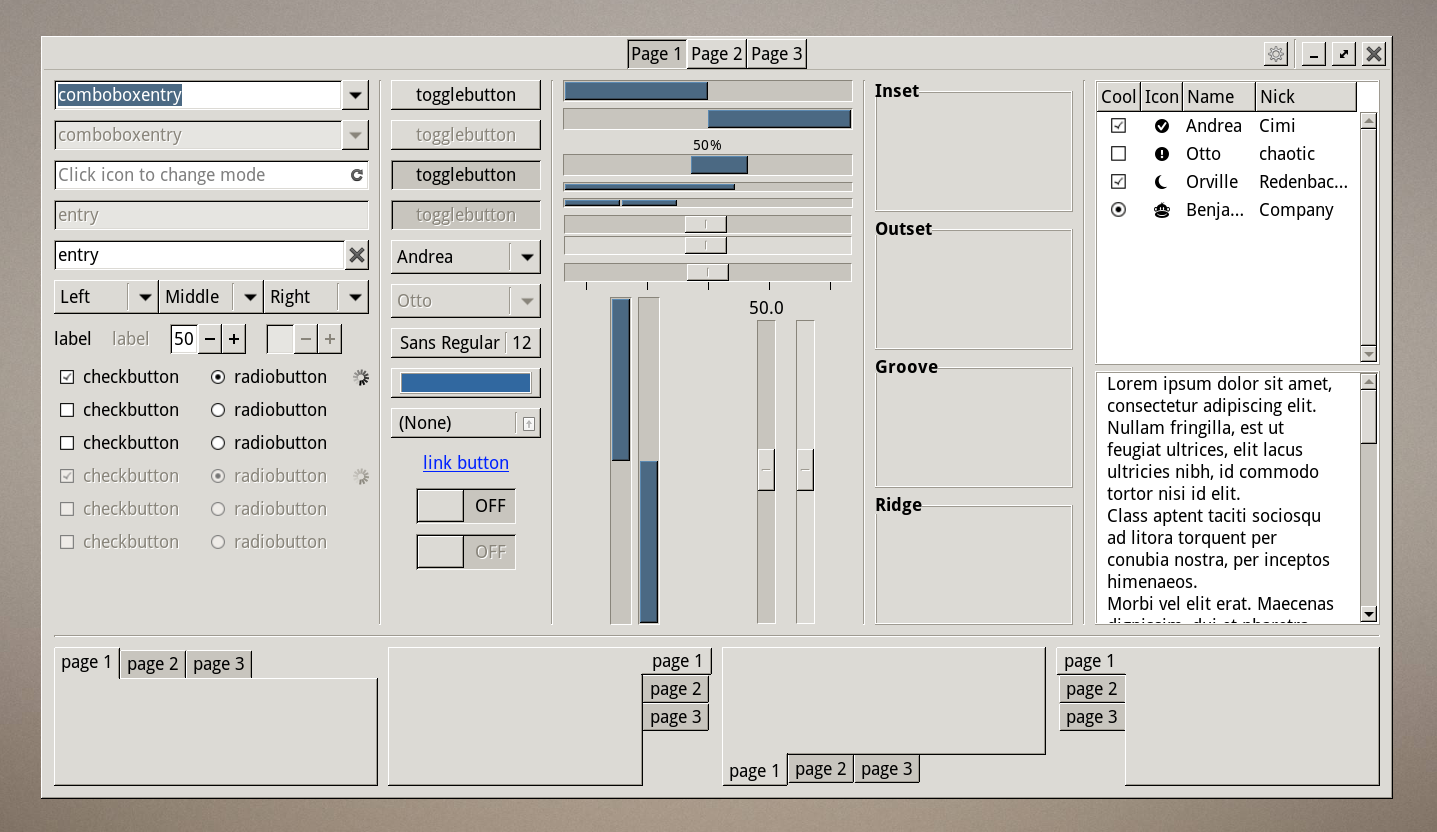Click the refresh icon in mode entry
This screenshot has width=1437, height=832.
coord(357,175)
